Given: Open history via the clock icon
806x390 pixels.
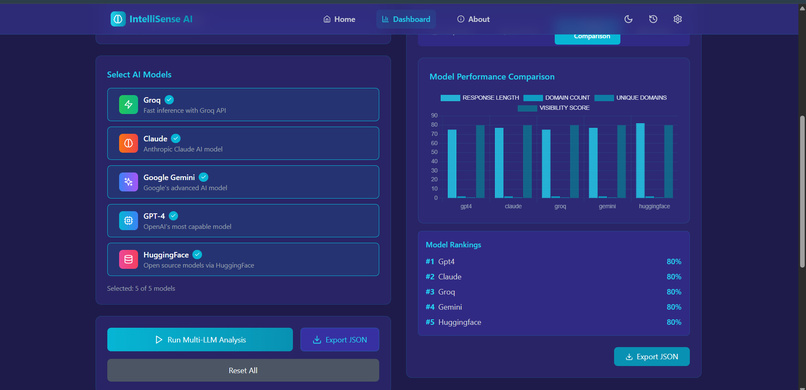Looking at the screenshot, I should tap(653, 19).
